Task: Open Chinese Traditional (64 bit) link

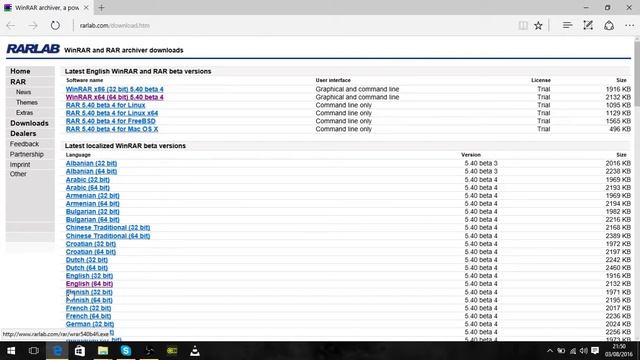Action: pos(108,236)
